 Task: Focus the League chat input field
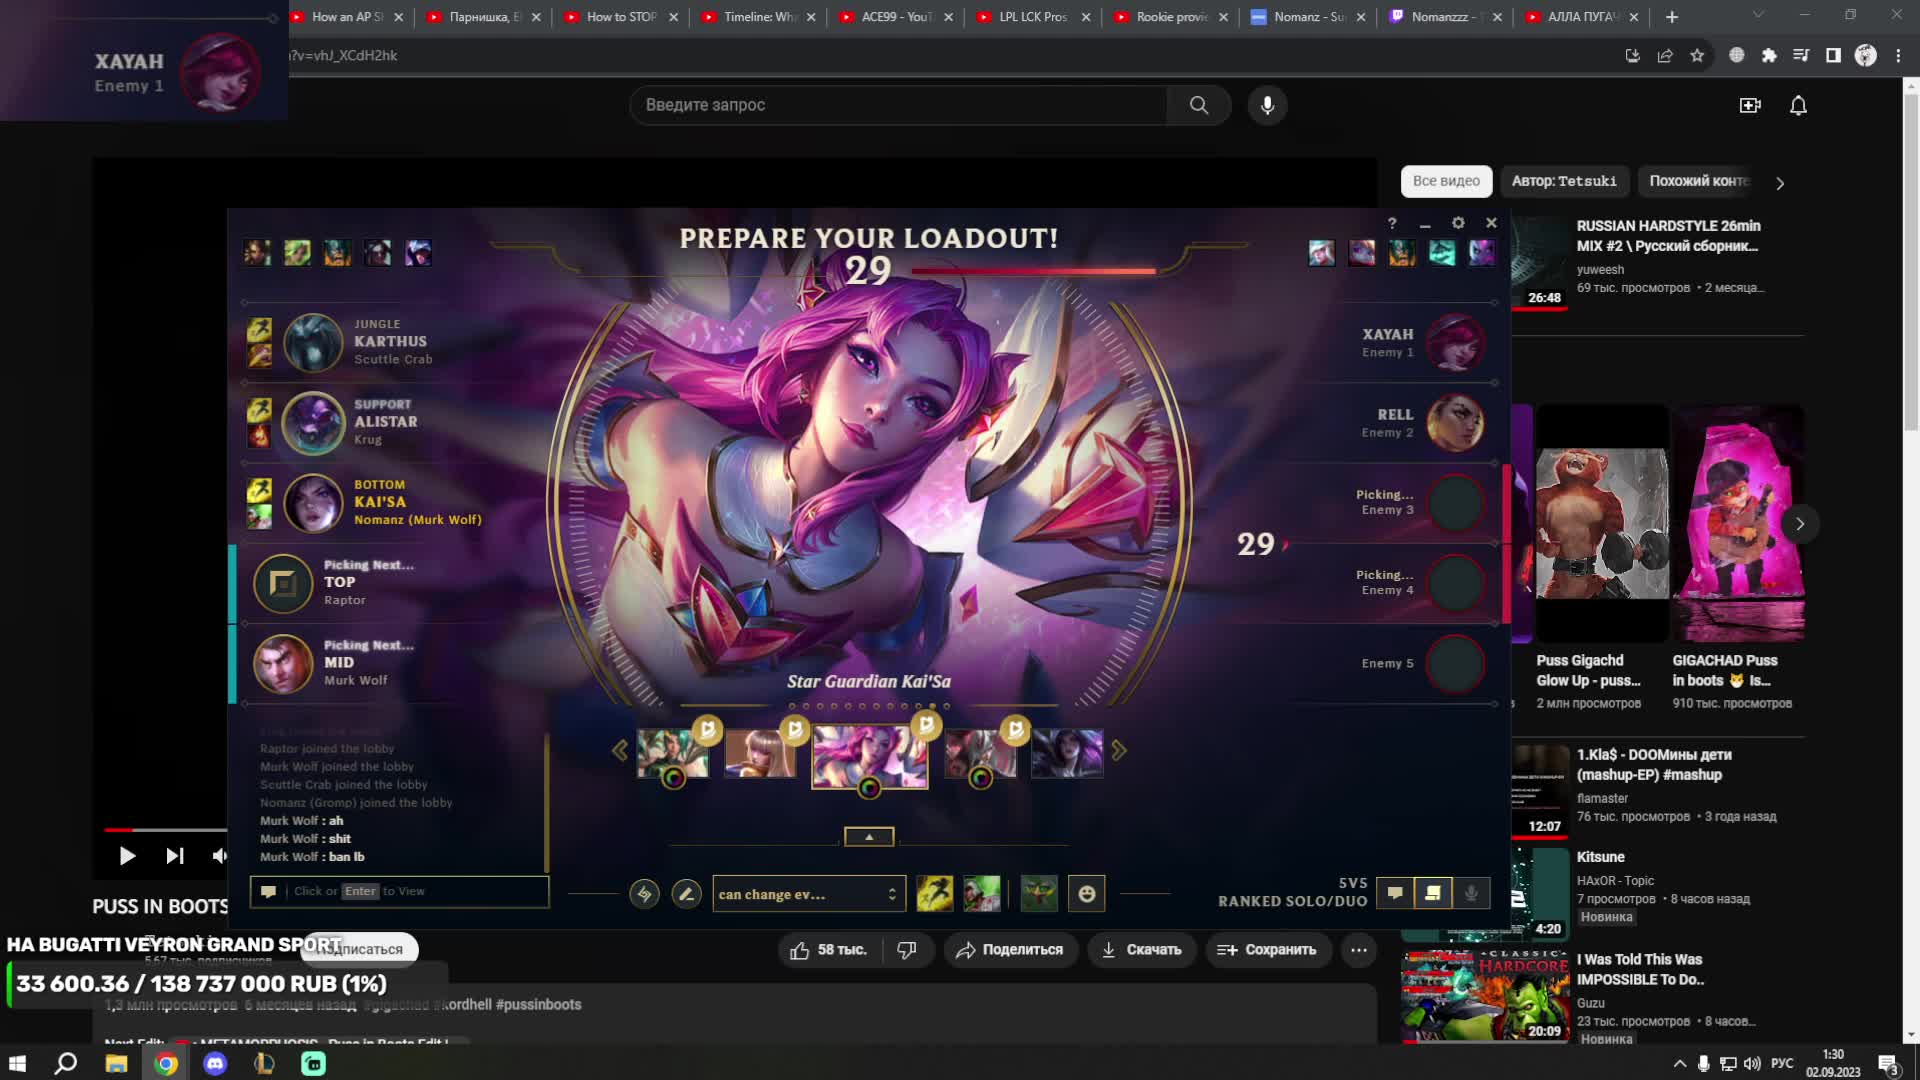400,891
